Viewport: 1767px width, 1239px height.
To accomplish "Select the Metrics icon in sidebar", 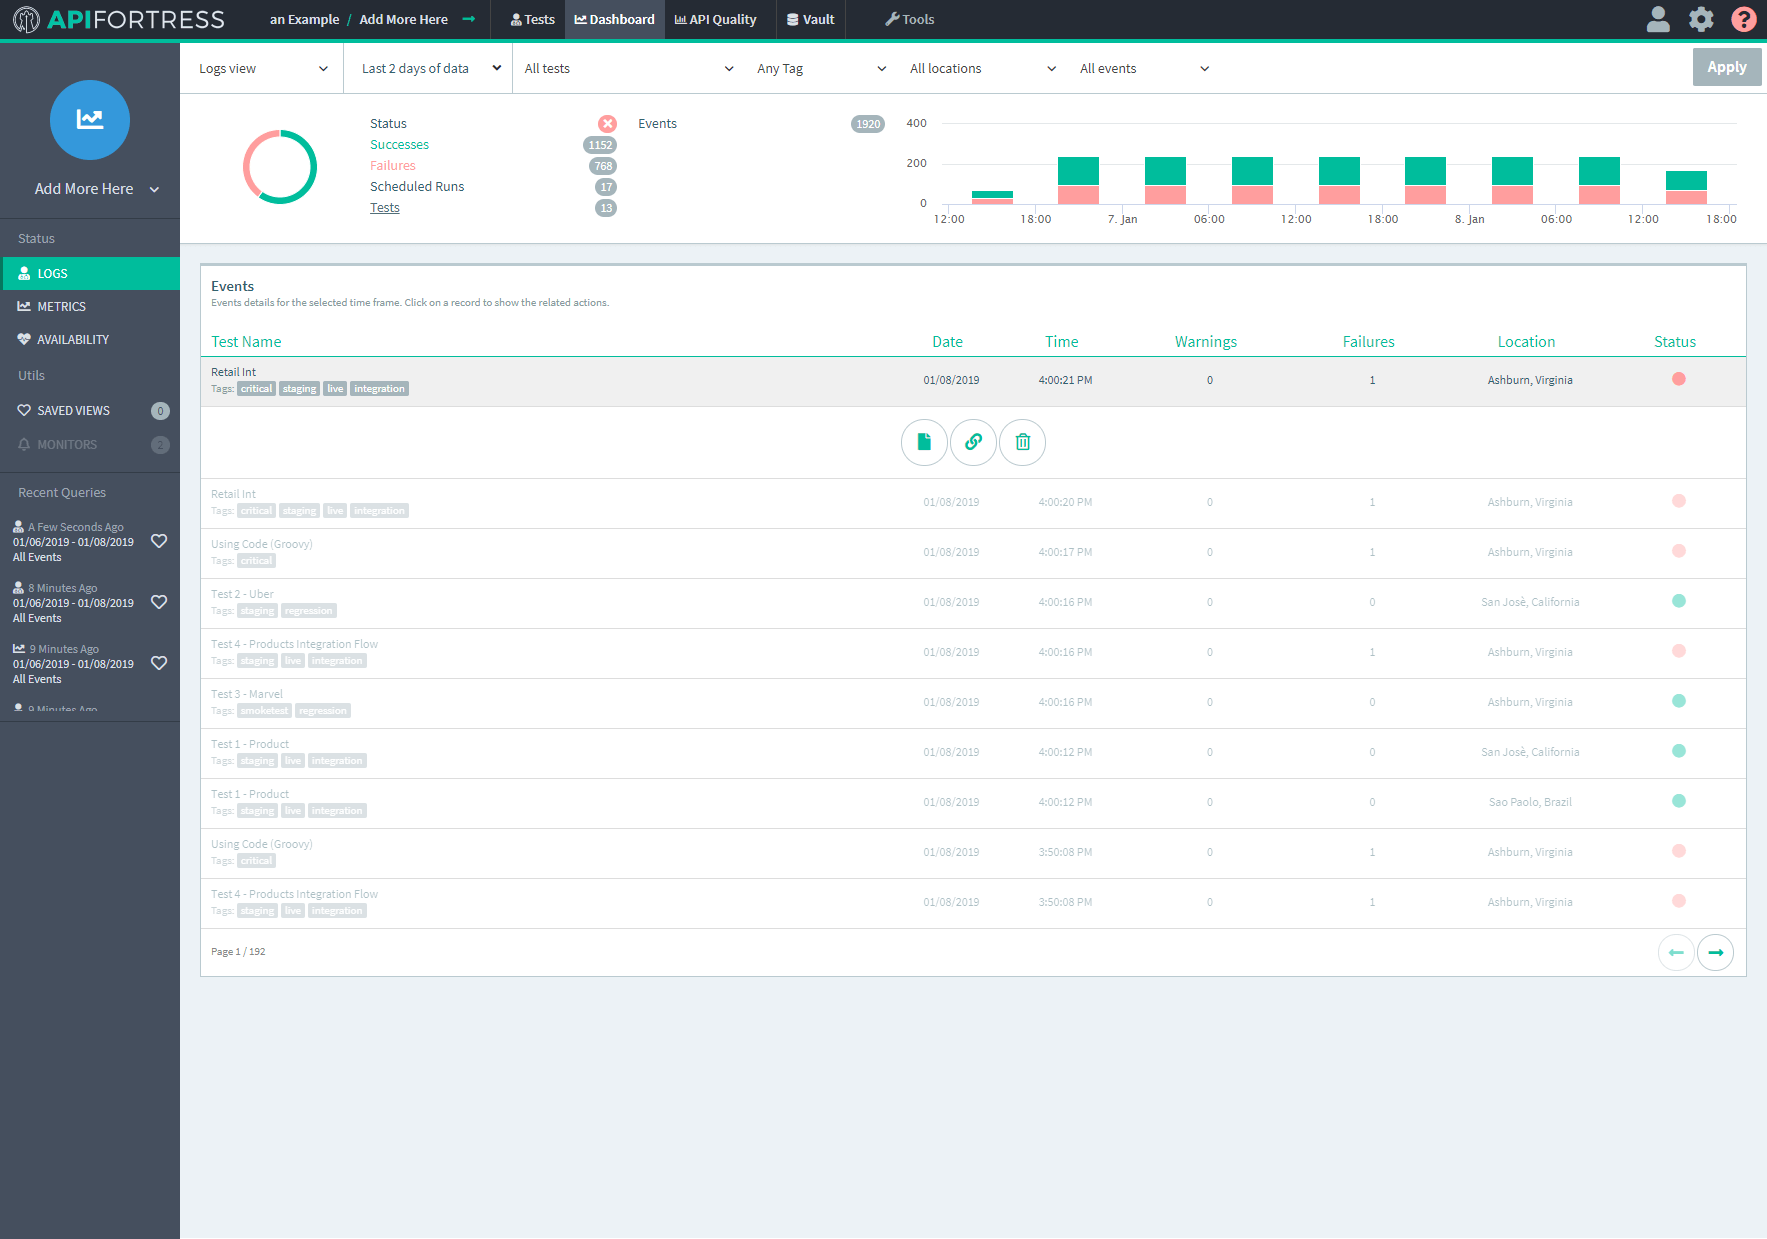I will (24, 306).
